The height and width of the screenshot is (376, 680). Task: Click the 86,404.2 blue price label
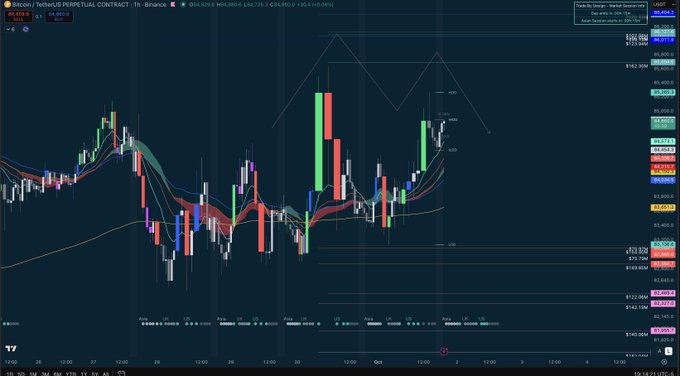[664, 13]
